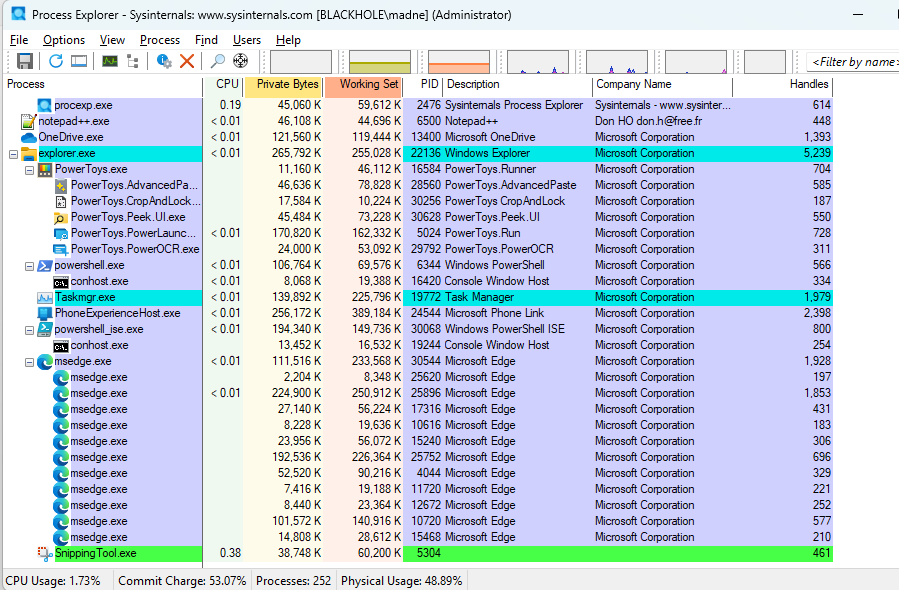The image size is (899, 590).
Task: Sort by Working Set column header
Action: click(x=363, y=85)
